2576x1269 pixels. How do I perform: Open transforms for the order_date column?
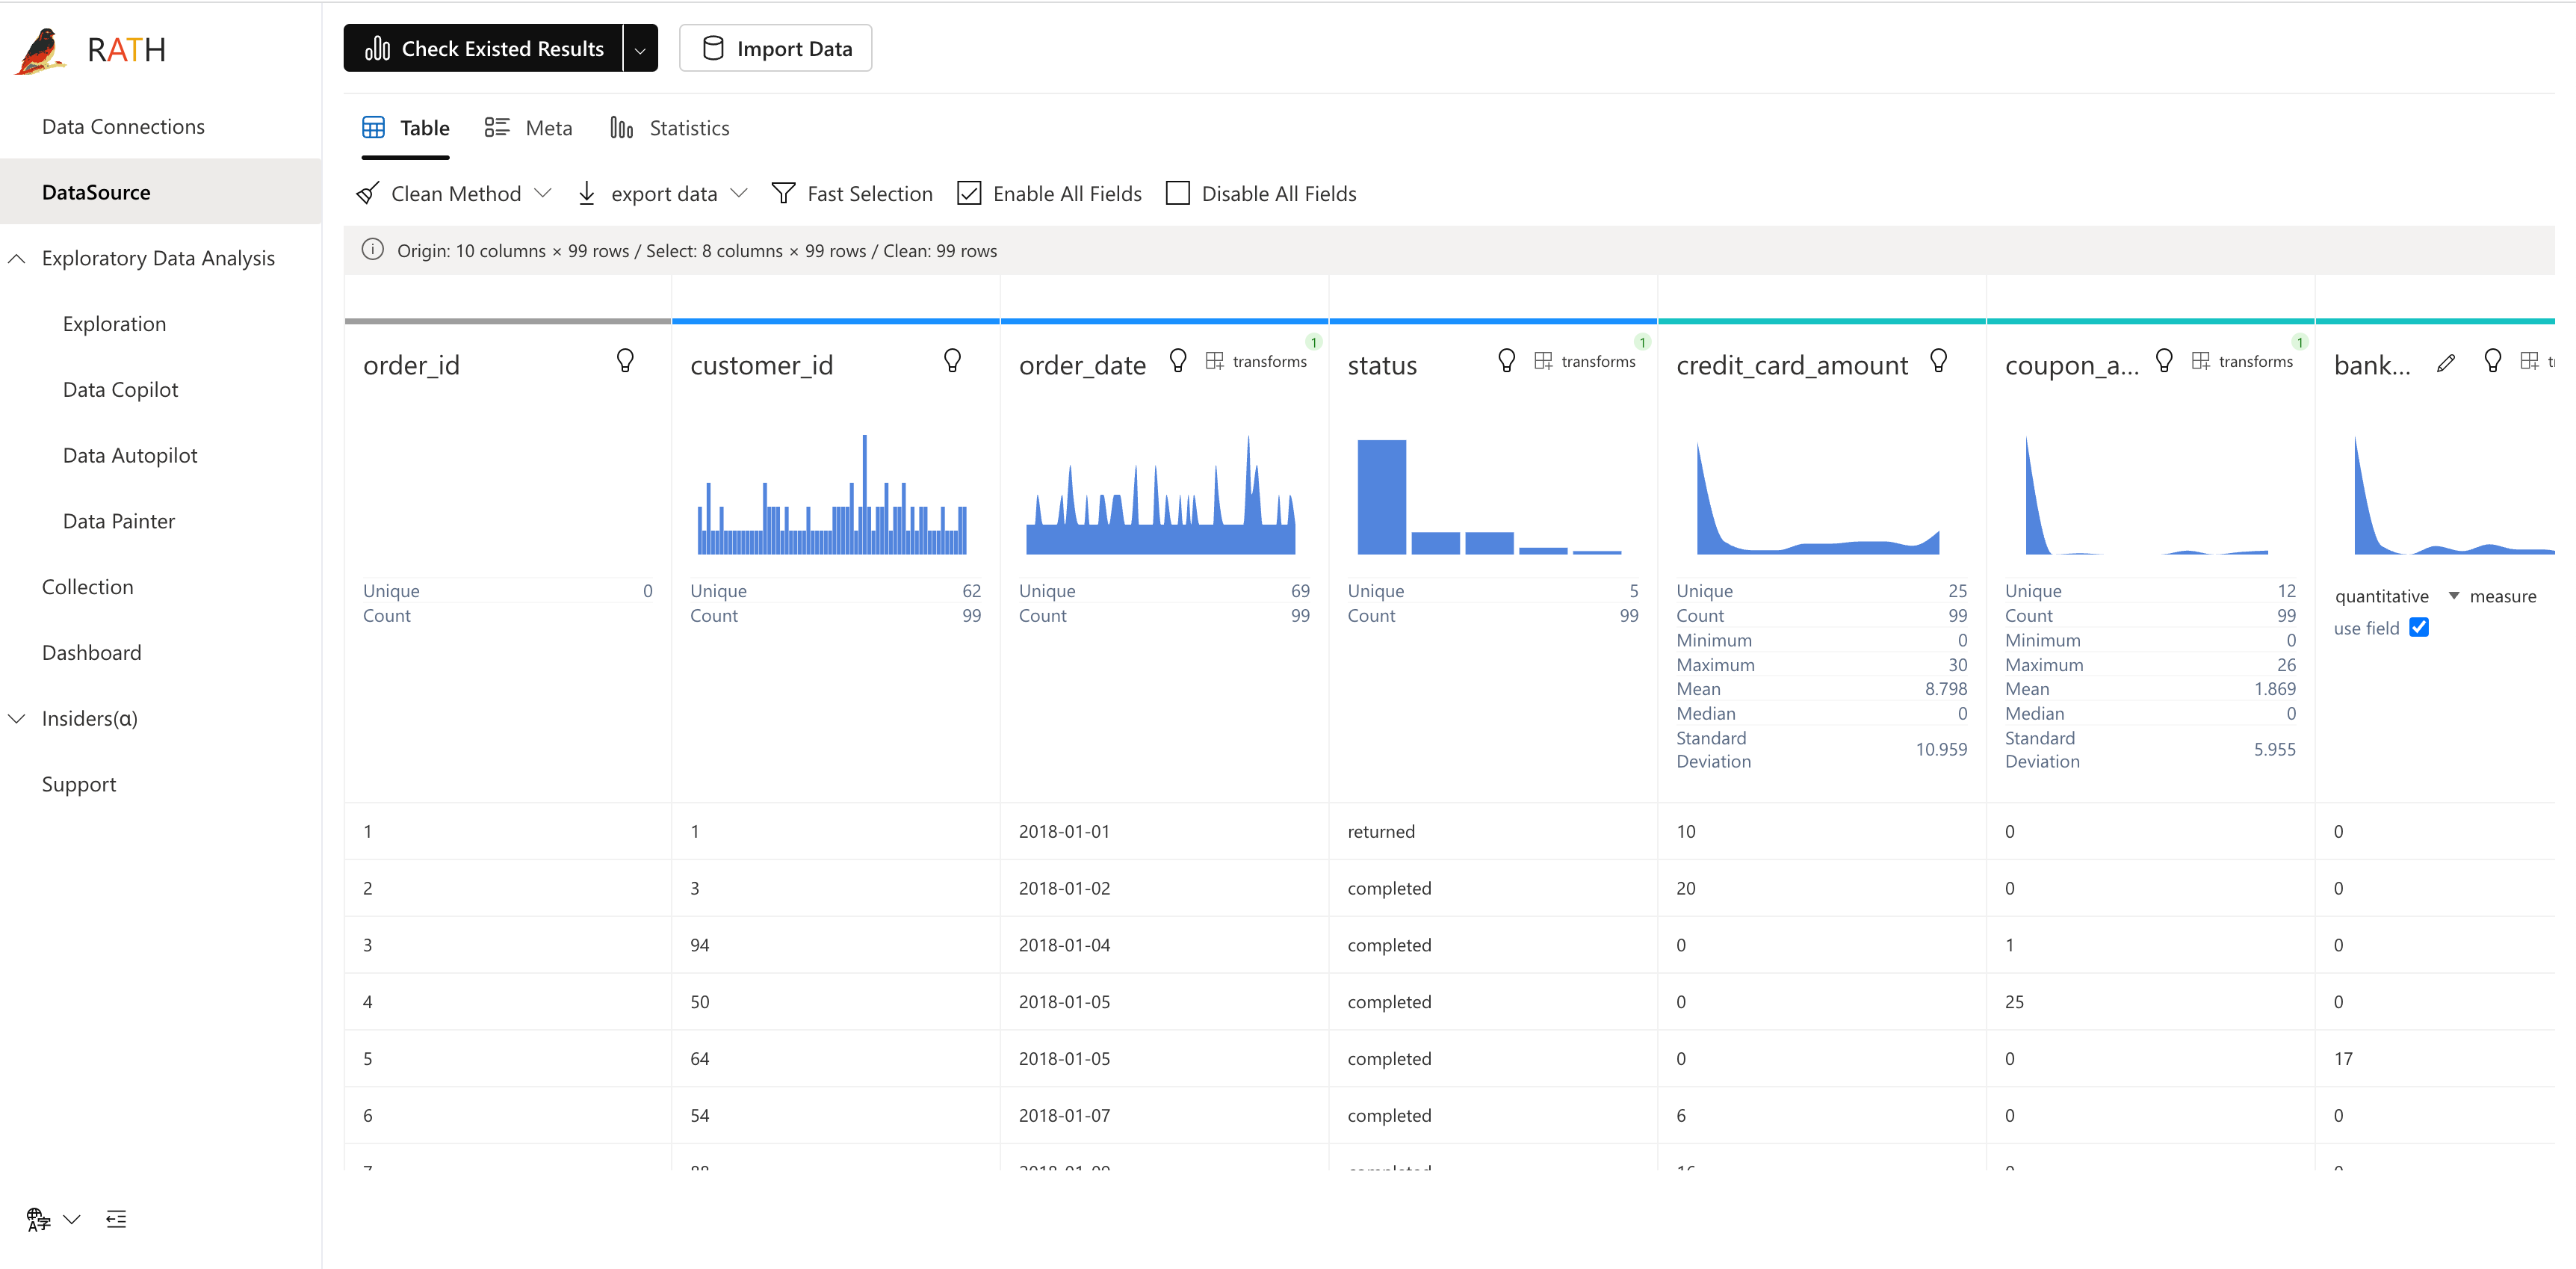(x=1257, y=361)
